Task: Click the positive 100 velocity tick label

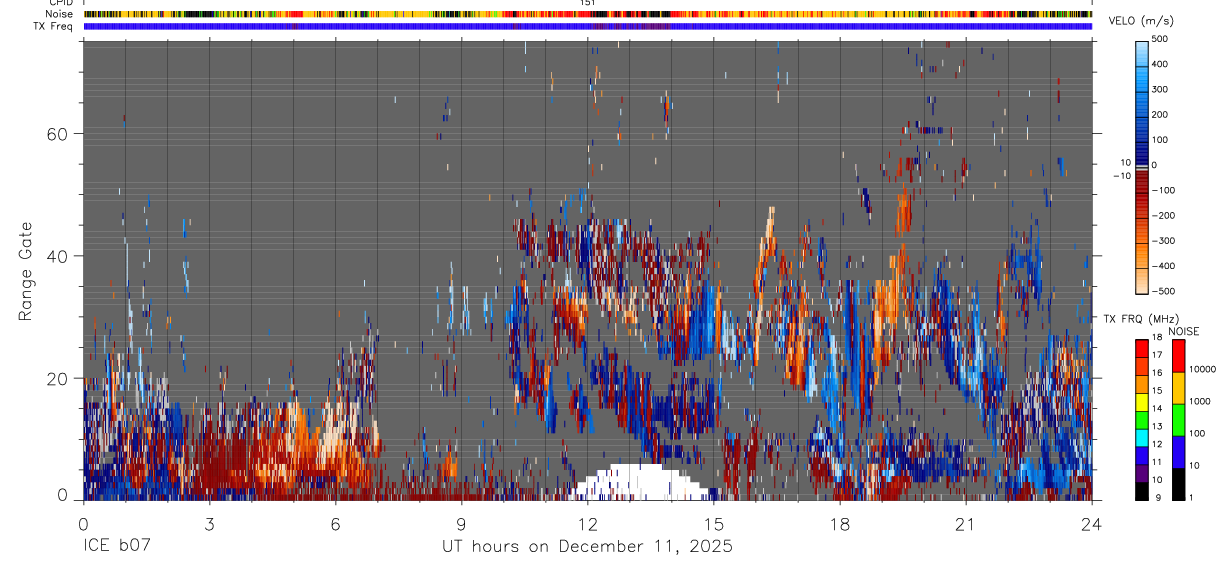Action: point(1161,140)
